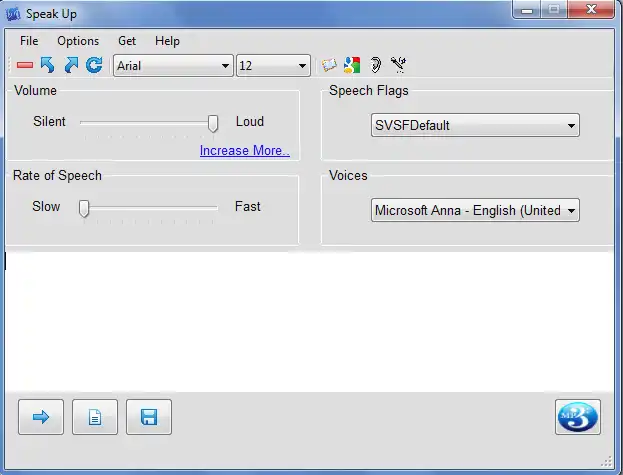Click the card/note icon in toolbar
This screenshot has height=475, width=623.
pos(329,65)
